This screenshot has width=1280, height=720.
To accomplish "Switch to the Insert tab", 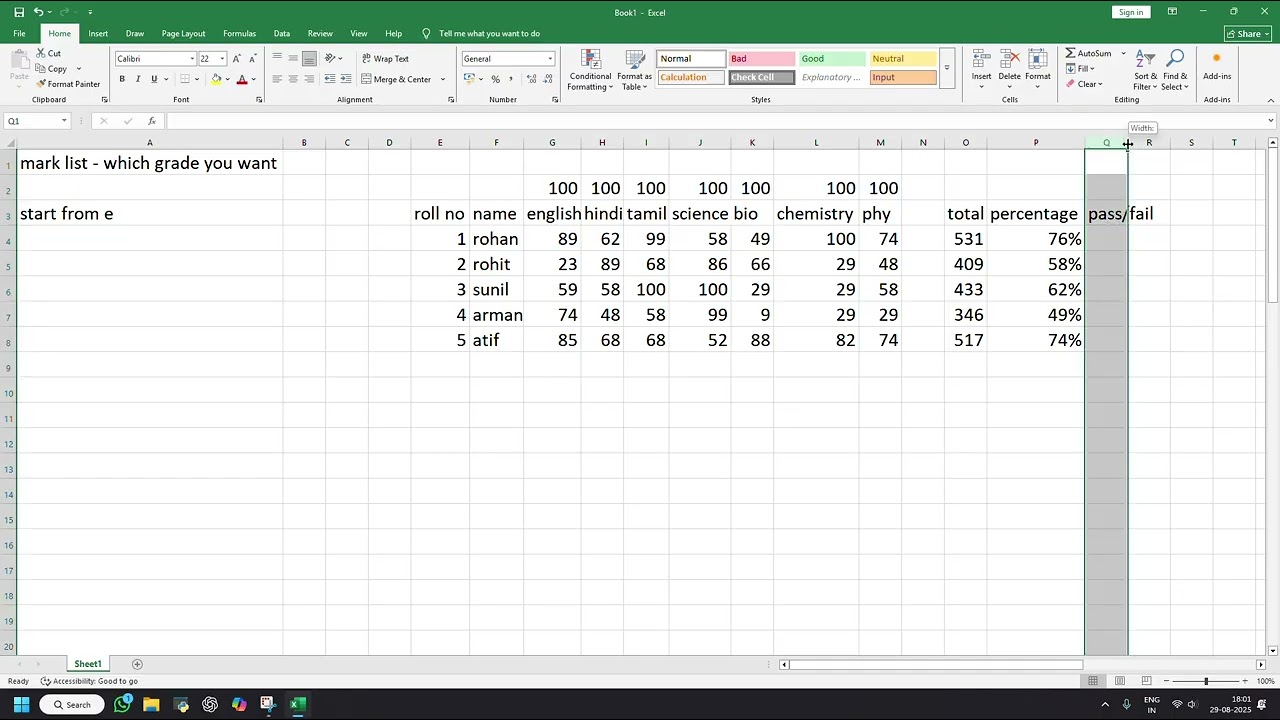I will pos(98,33).
